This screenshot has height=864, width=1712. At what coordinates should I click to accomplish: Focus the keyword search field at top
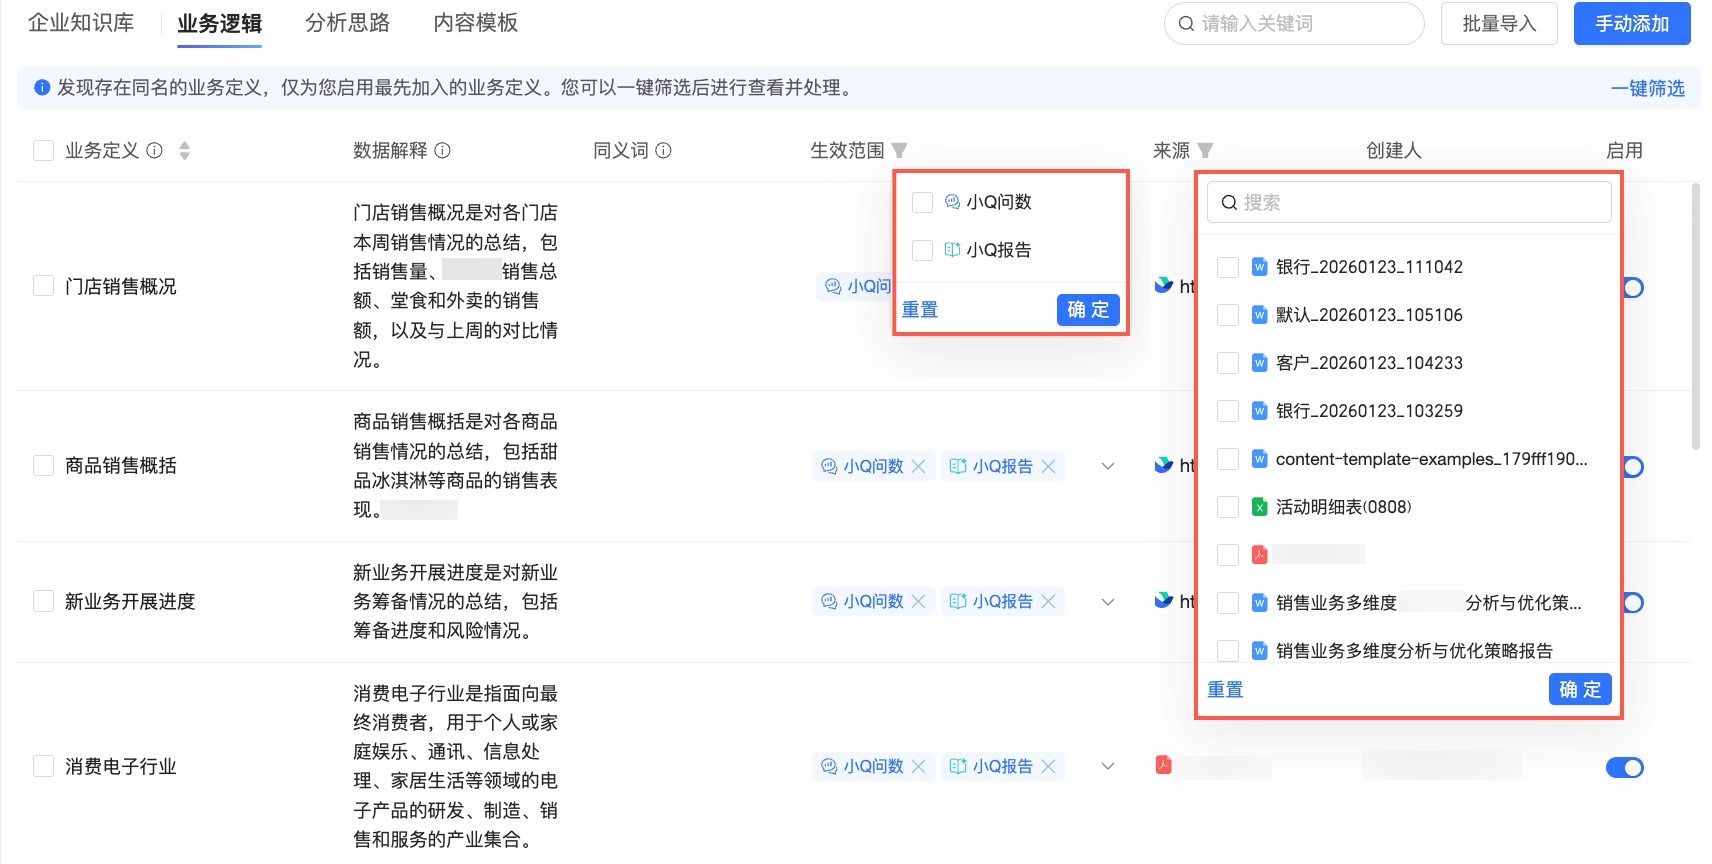coord(1294,23)
